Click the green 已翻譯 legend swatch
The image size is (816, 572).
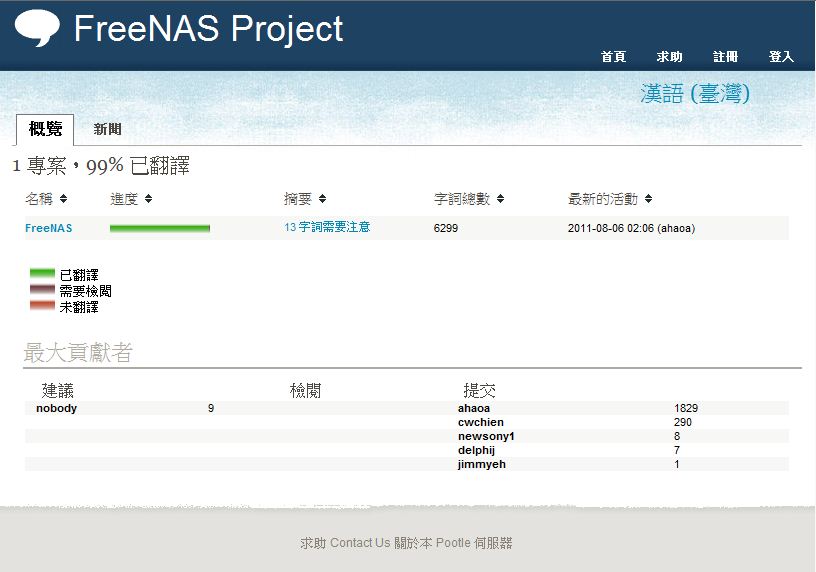(x=42, y=274)
